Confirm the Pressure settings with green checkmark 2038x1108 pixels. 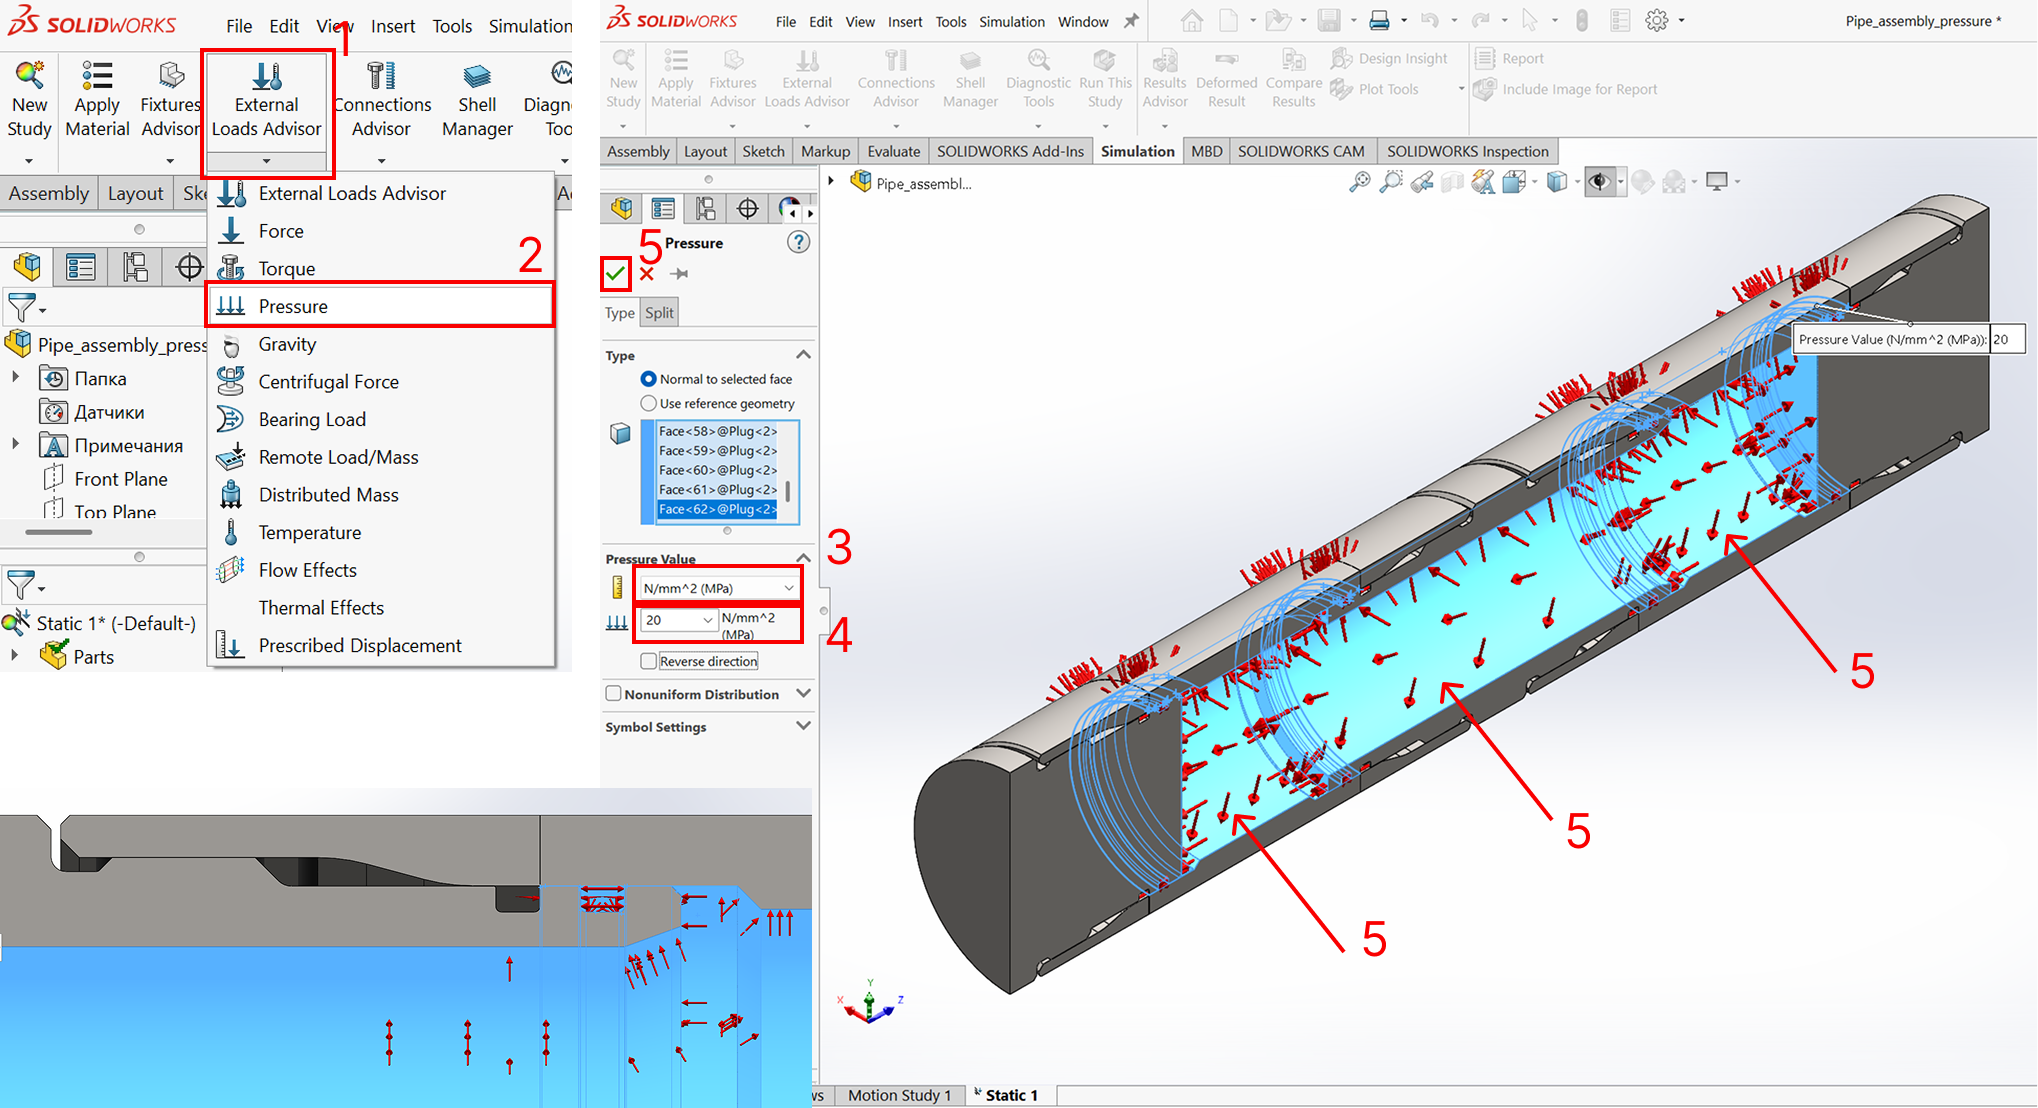click(x=615, y=273)
